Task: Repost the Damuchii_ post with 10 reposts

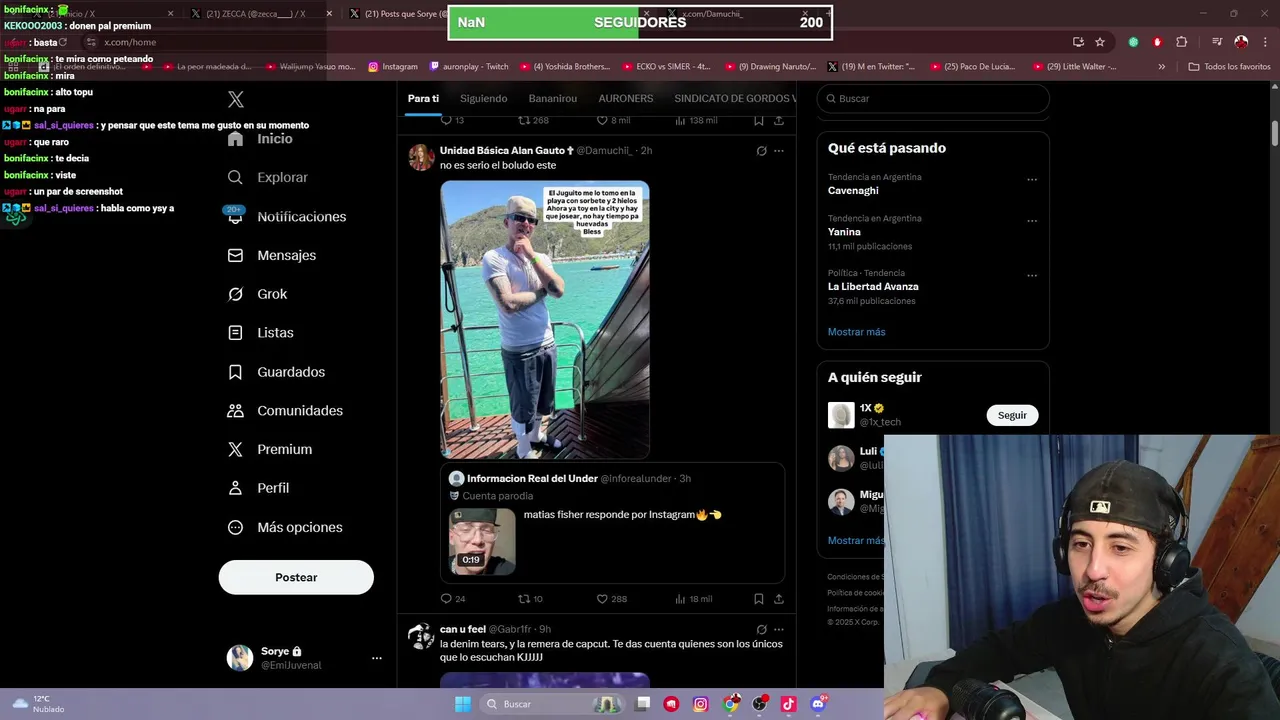Action: pyautogui.click(x=530, y=599)
